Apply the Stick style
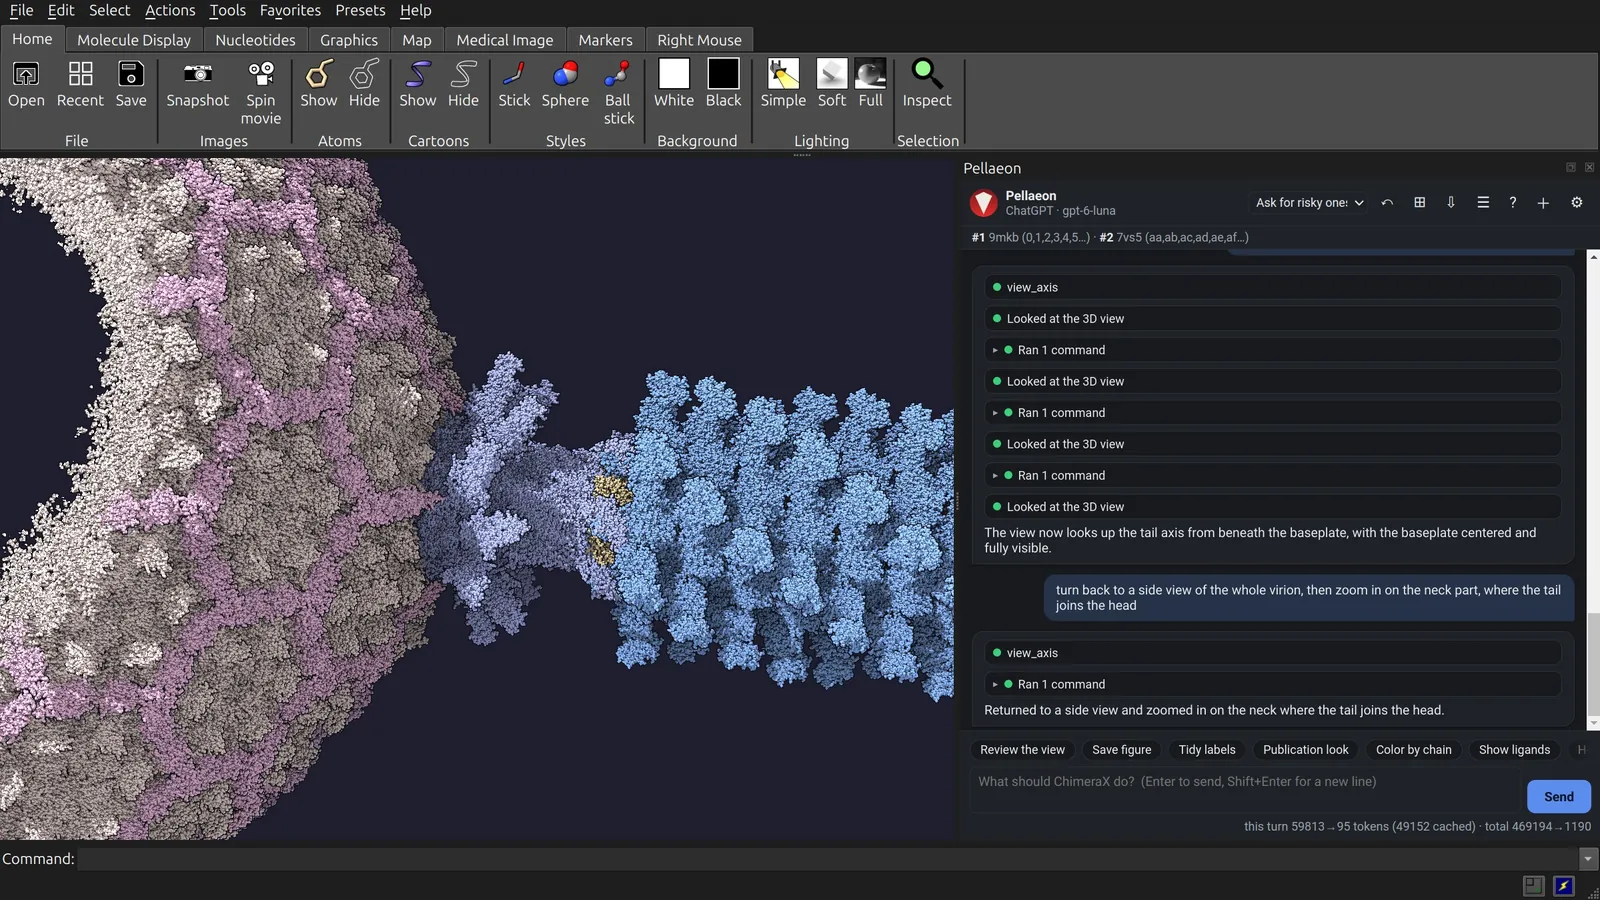This screenshot has width=1600, height=900. click(x=514, y=84)
